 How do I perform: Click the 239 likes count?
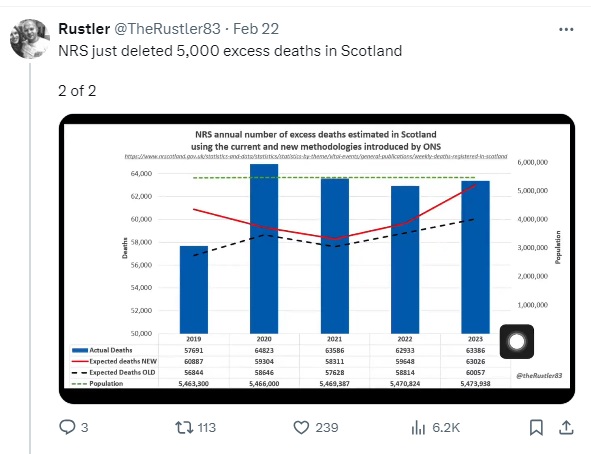[327, 428]
